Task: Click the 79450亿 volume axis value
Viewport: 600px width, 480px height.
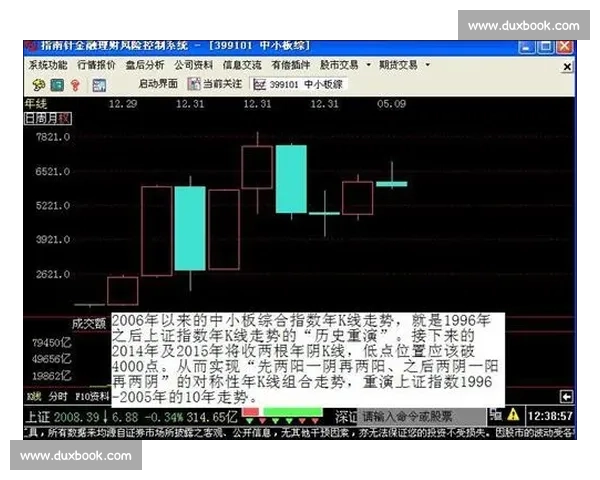Action: click(52, 343)
